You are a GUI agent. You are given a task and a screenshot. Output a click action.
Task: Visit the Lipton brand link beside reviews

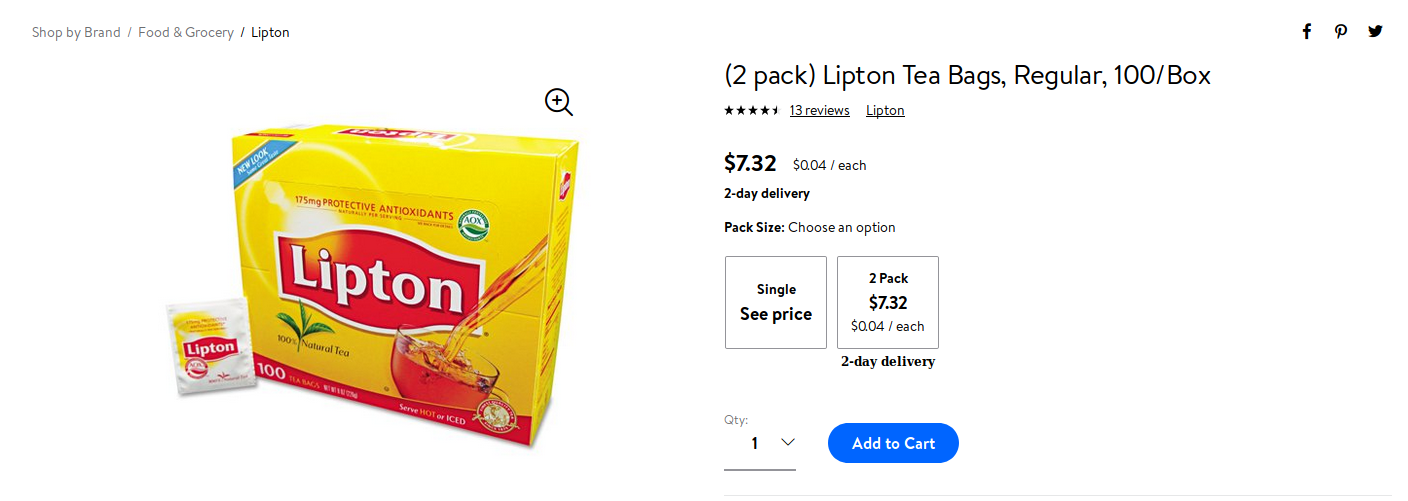(x=885, y=110)
